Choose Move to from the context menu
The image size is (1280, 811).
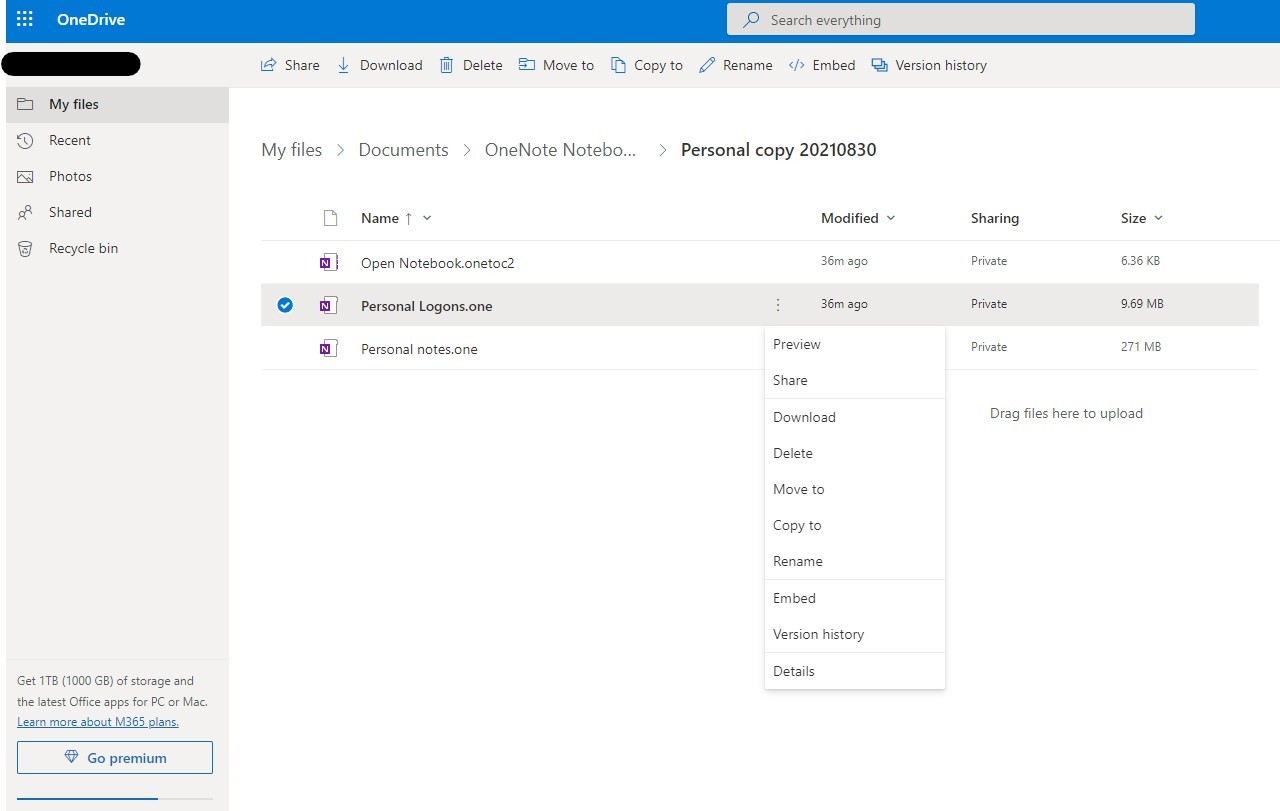pyautogui.click(x=855, y=489)
